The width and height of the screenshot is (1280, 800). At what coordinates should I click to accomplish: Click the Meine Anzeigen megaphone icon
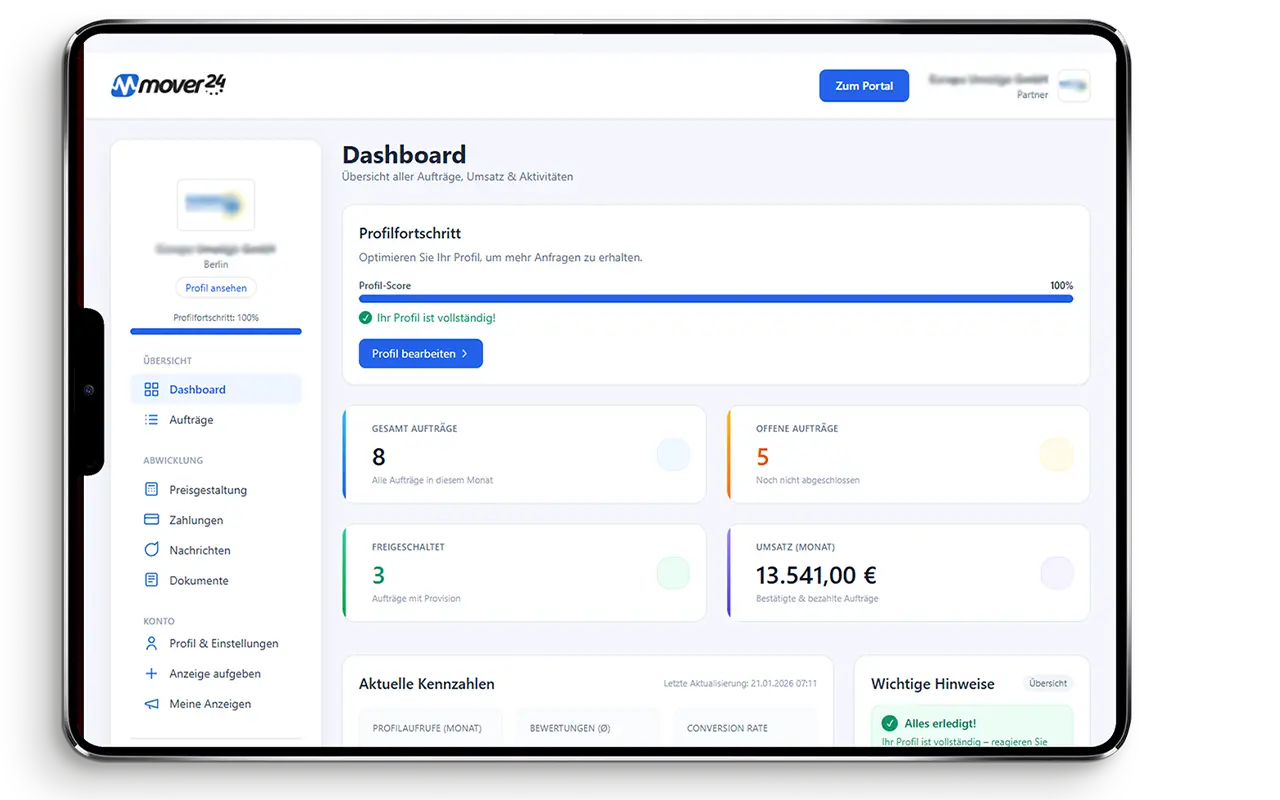(x=151, y=703)
